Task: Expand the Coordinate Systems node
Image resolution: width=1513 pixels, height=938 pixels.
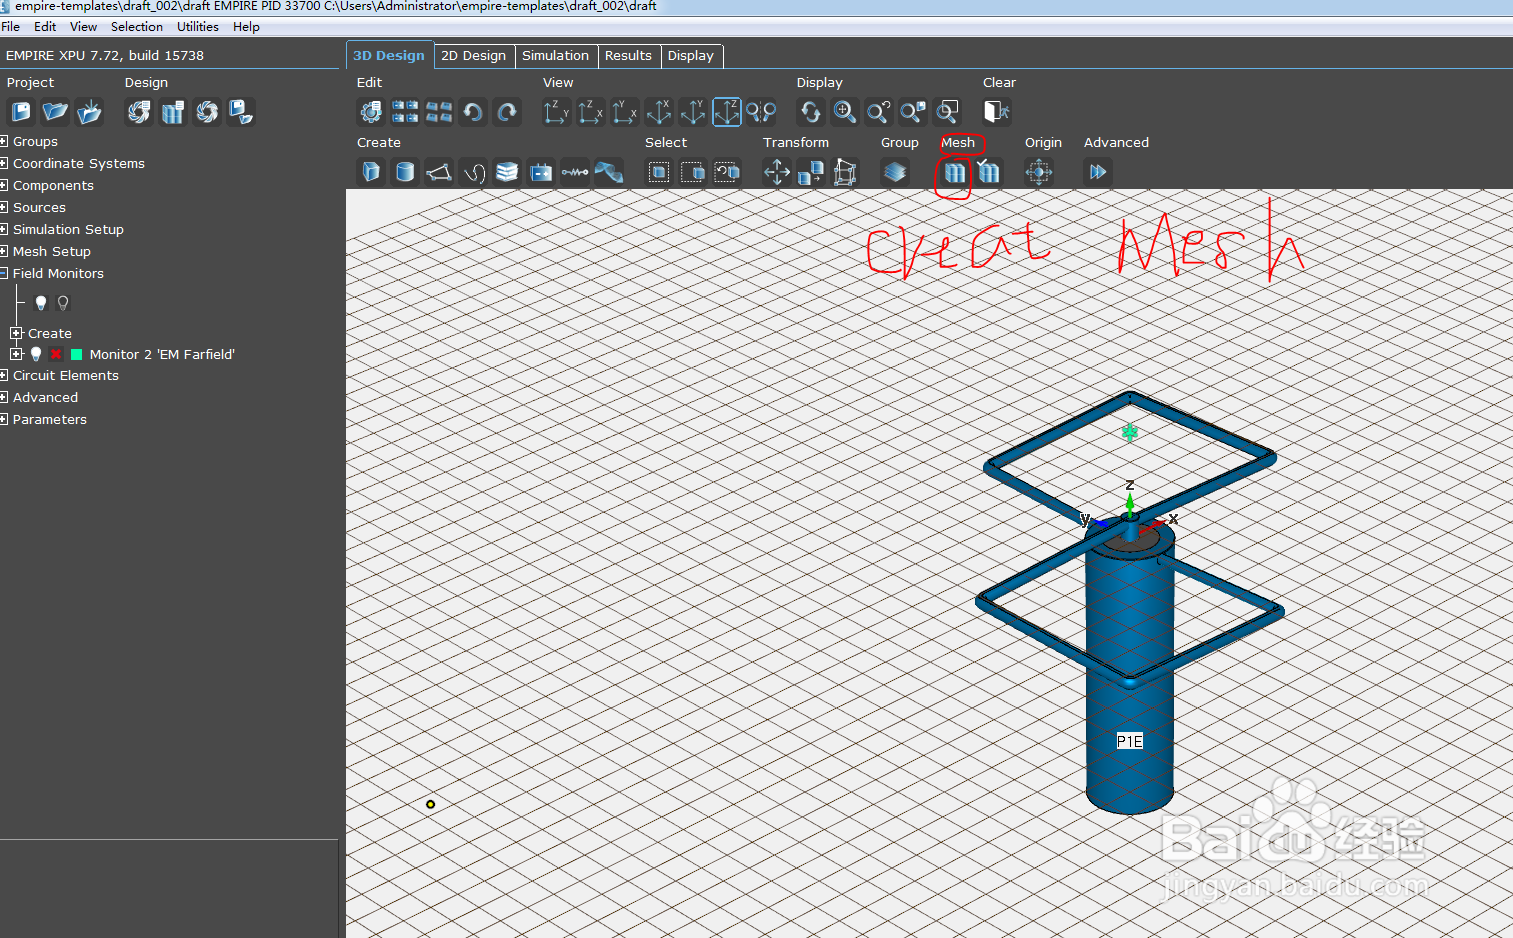Action: (x=4, y=163)
